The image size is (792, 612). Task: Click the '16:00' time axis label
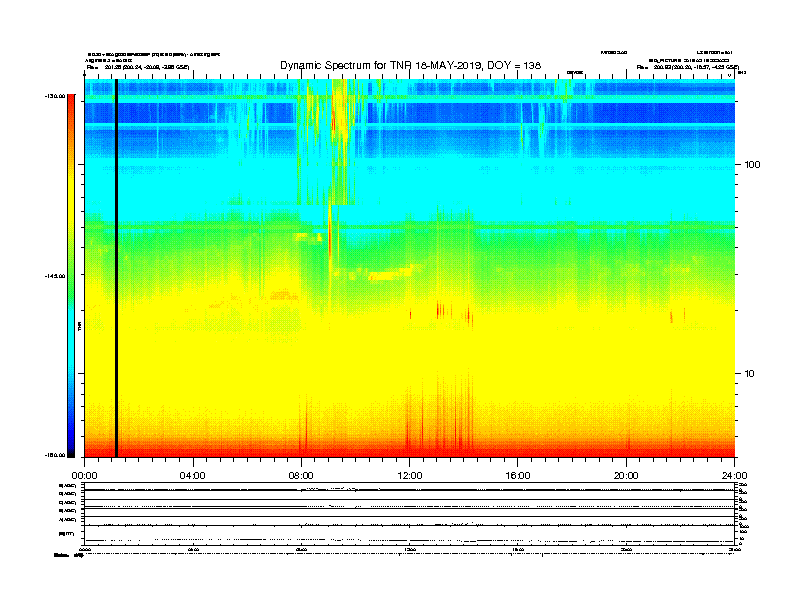[x=518, y=476]
